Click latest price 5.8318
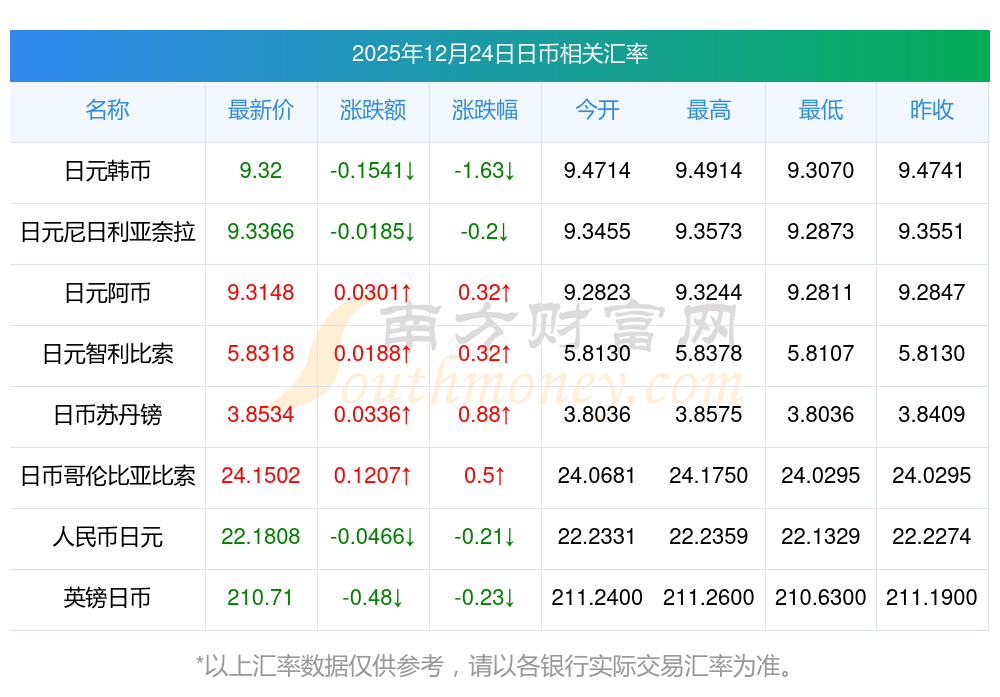Viewport: 1000px width, 697px height. pyautogui.click(x=260, y=353)
